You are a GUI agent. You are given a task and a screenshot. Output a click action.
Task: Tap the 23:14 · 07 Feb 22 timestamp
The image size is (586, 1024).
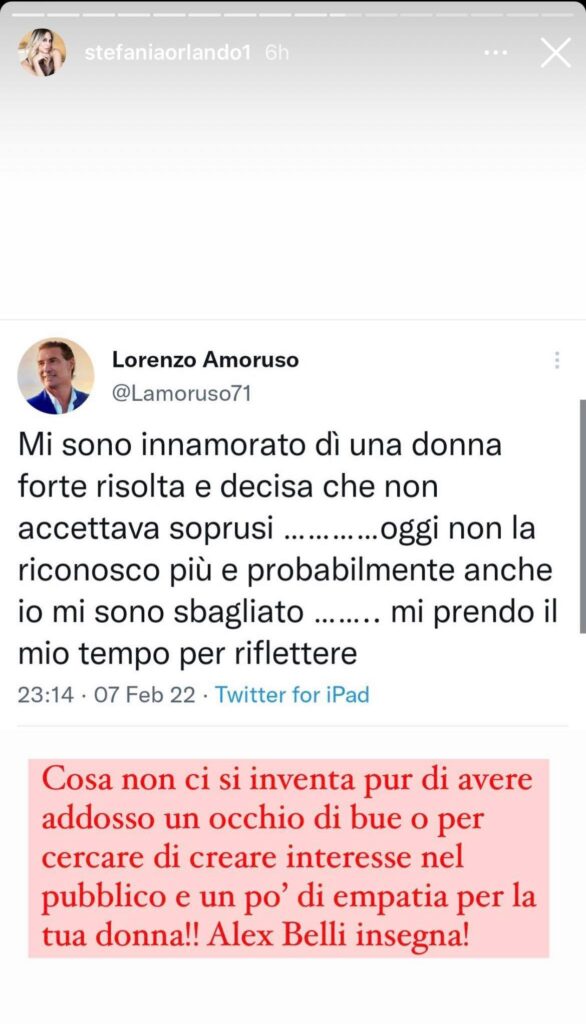106,694
